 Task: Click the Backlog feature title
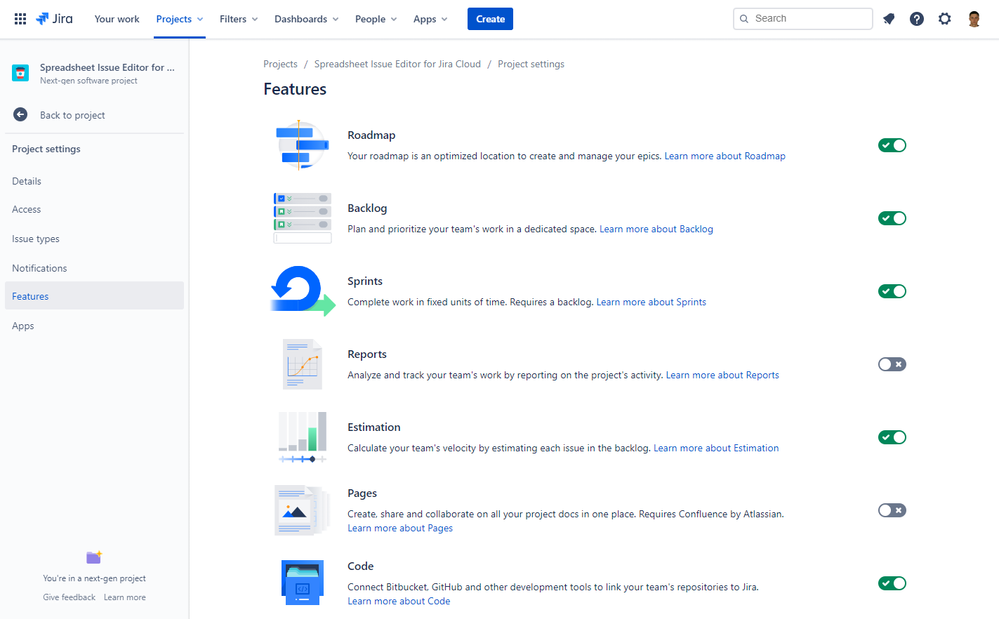tap(367, 208)
